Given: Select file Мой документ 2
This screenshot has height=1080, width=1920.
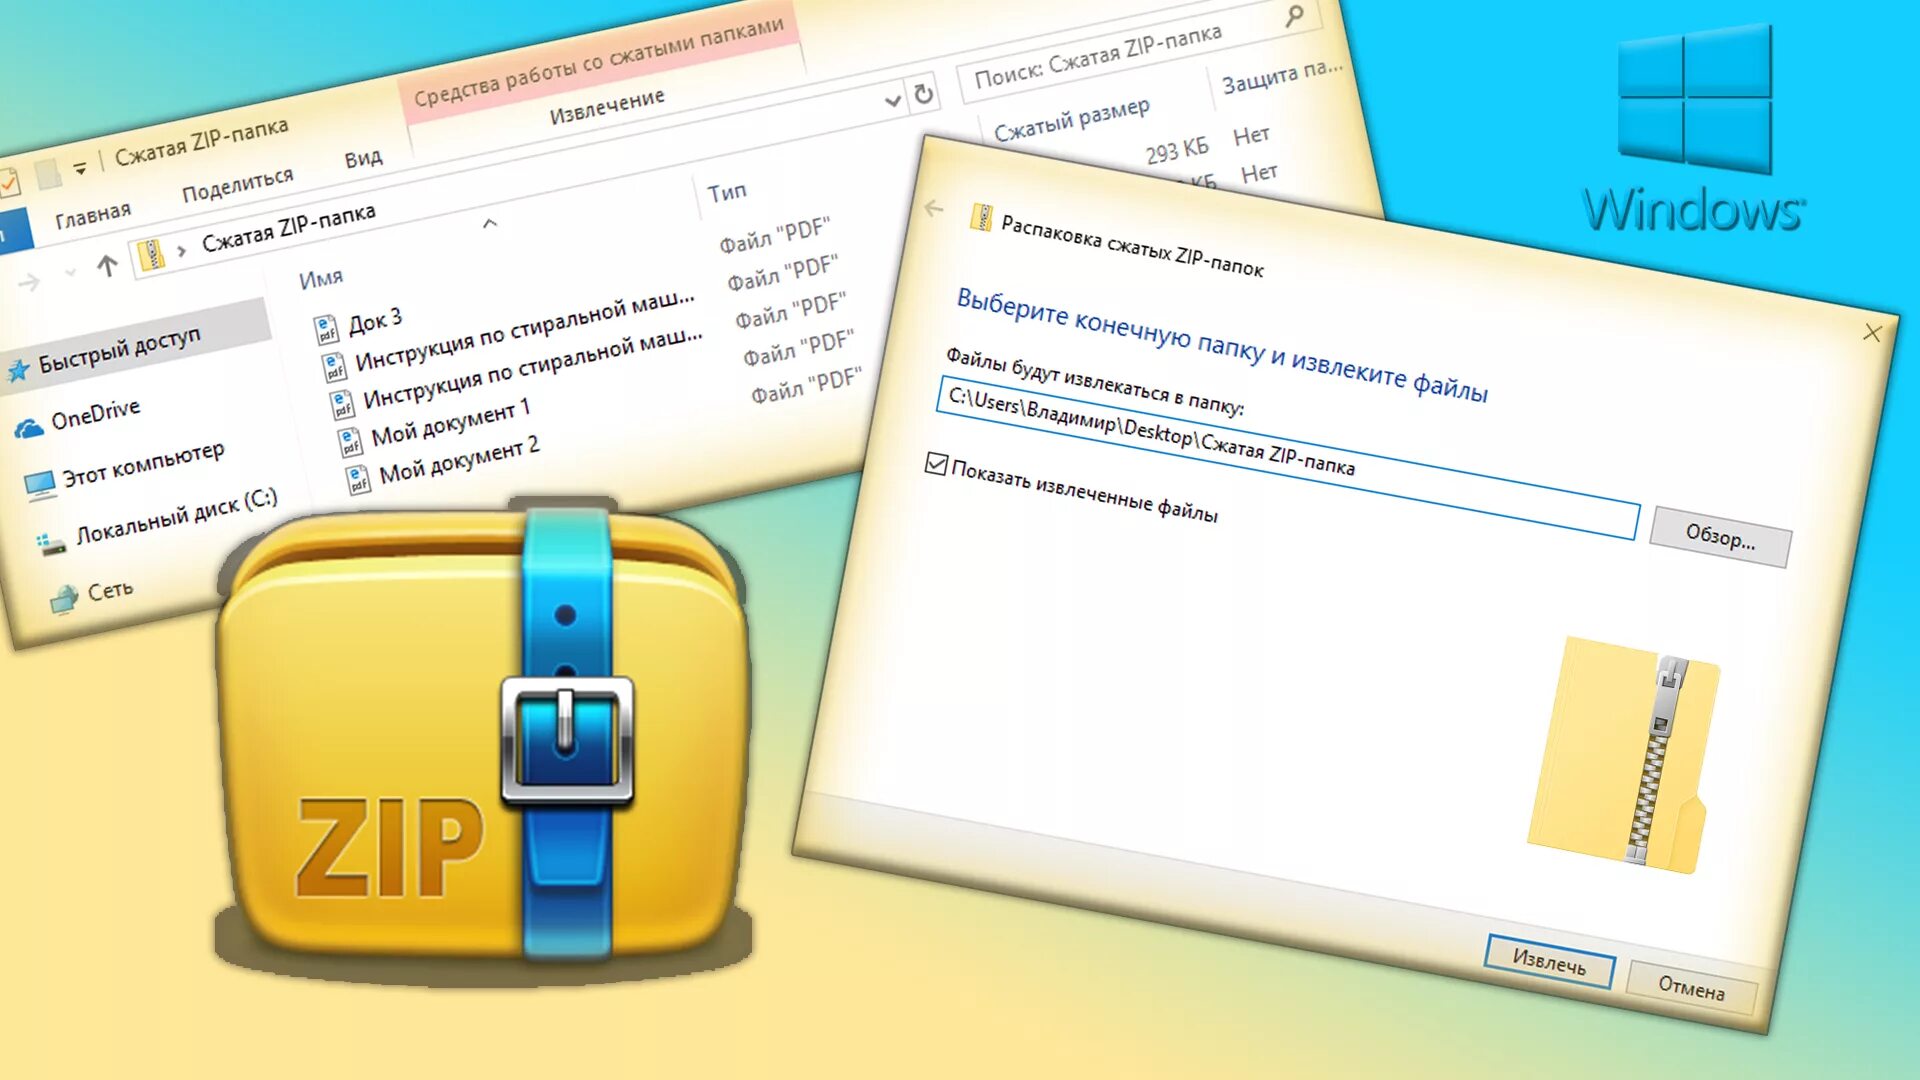Looking at the screenshot, I should [x=459, y=461].
